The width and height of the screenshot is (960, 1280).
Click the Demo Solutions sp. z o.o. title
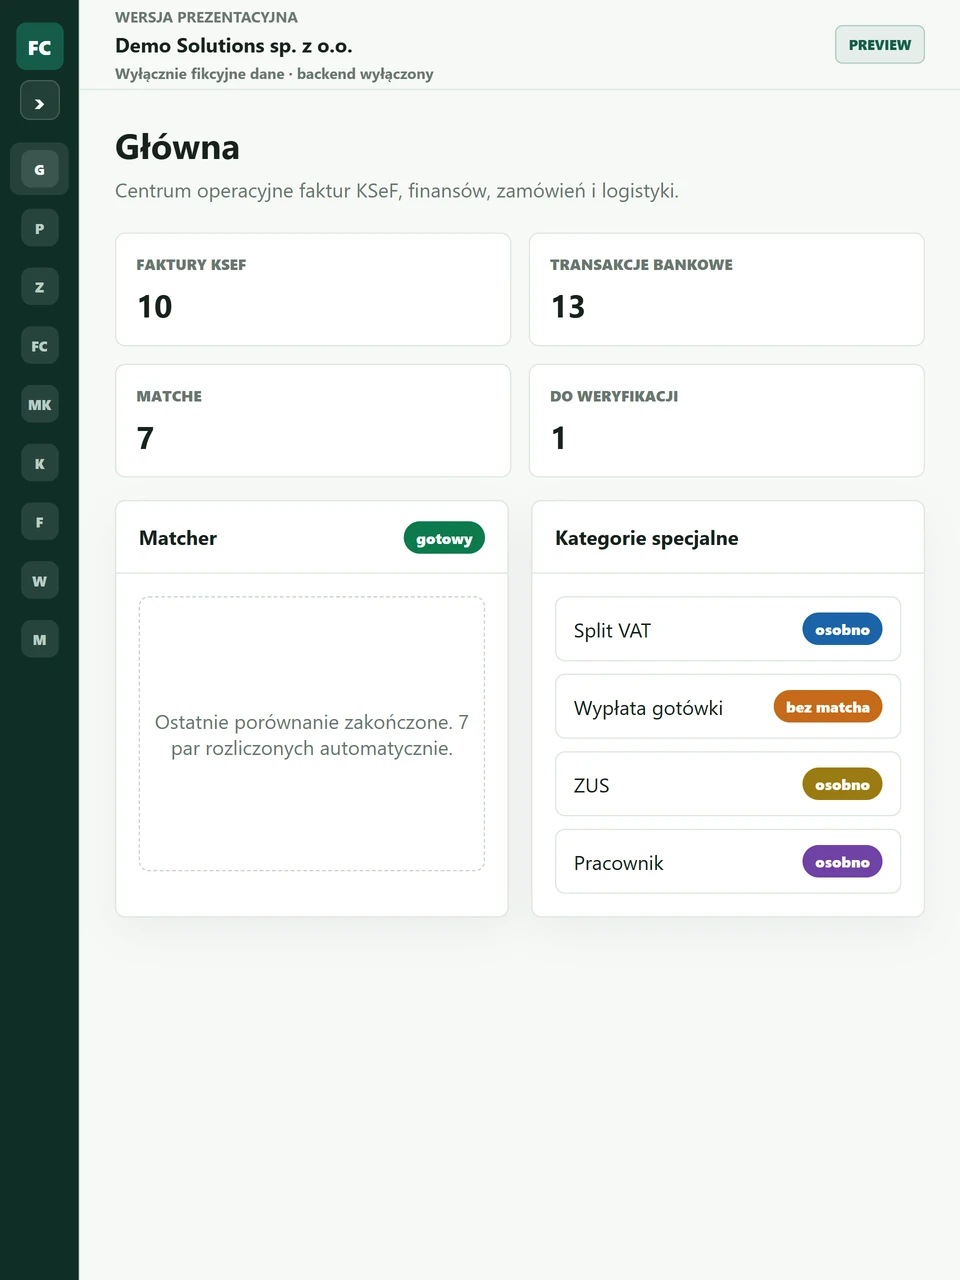(234, 46)
